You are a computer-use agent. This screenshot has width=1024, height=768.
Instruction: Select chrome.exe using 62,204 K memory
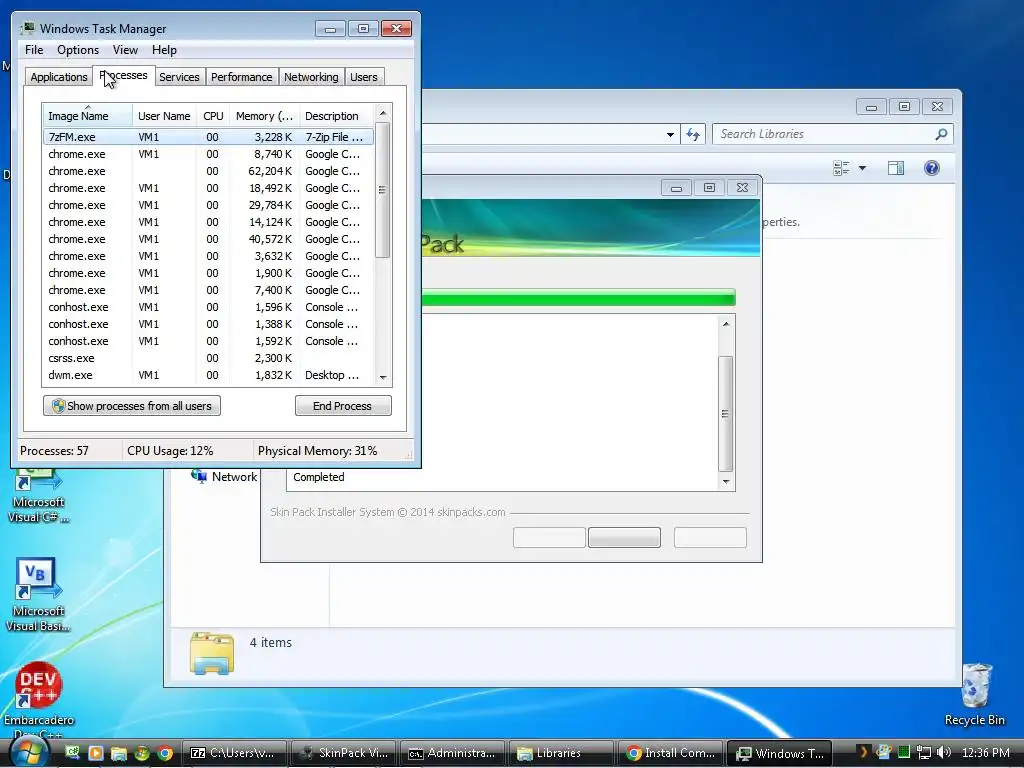click(x=208, y=171)
